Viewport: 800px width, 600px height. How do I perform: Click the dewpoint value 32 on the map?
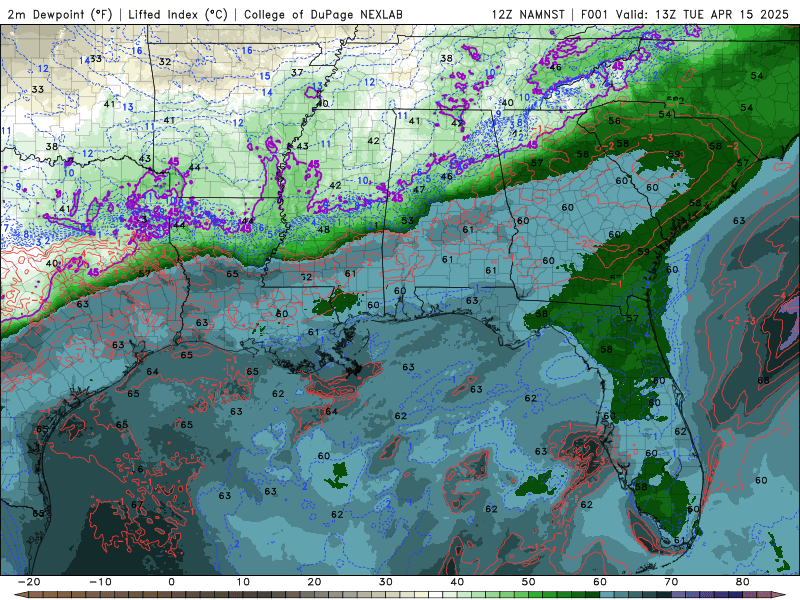(165, 62)
